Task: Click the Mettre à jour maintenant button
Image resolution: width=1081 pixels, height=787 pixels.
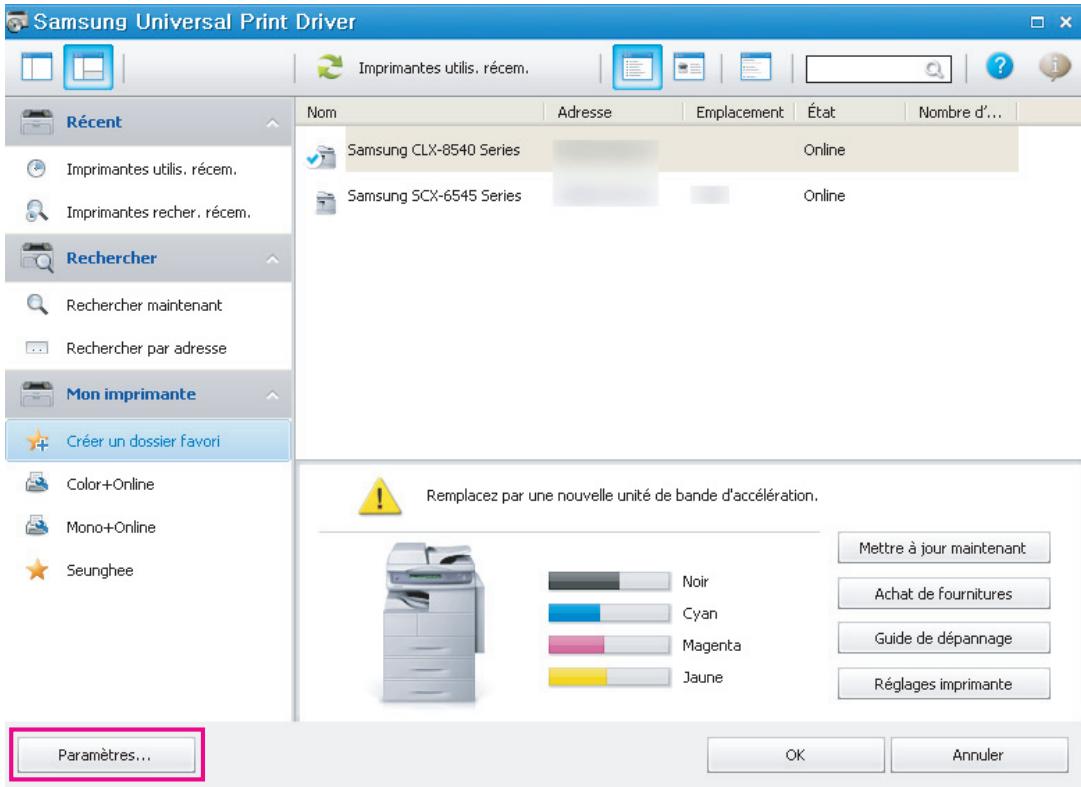Action: coord(943,548)
